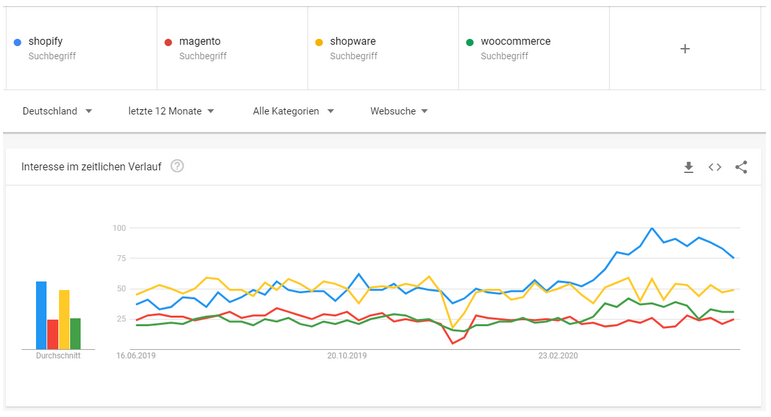Click the green woocommerce average bar
Image resolution: width=771 pixels, height=417 pixels.
[75, 333]
